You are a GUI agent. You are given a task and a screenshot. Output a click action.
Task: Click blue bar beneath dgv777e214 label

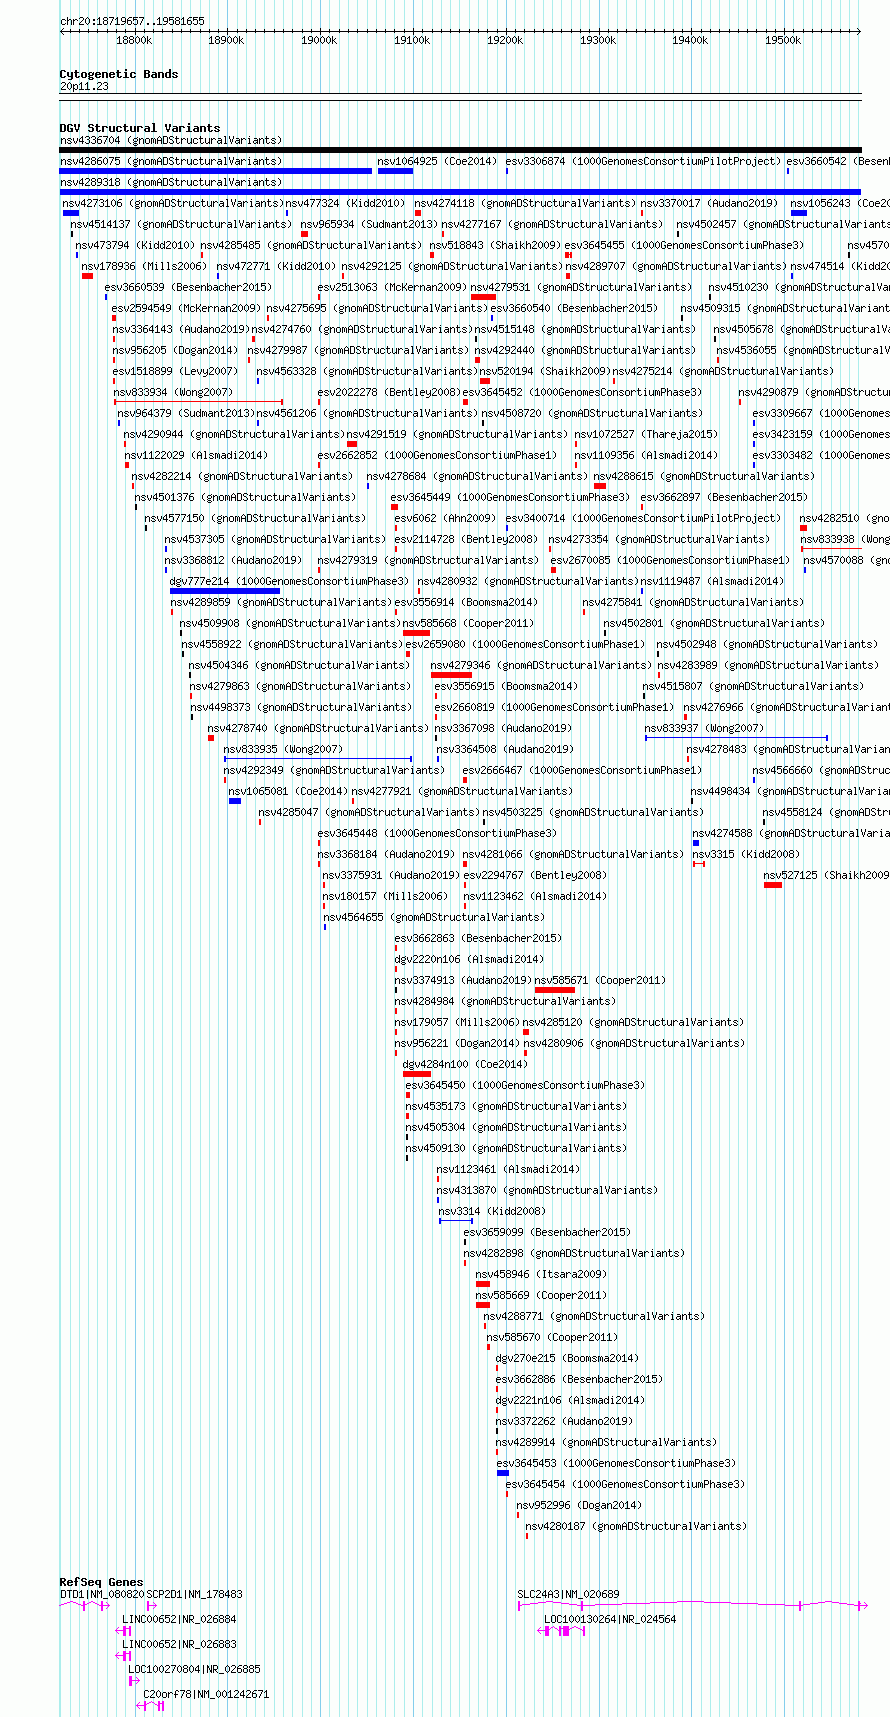point(225,591)
